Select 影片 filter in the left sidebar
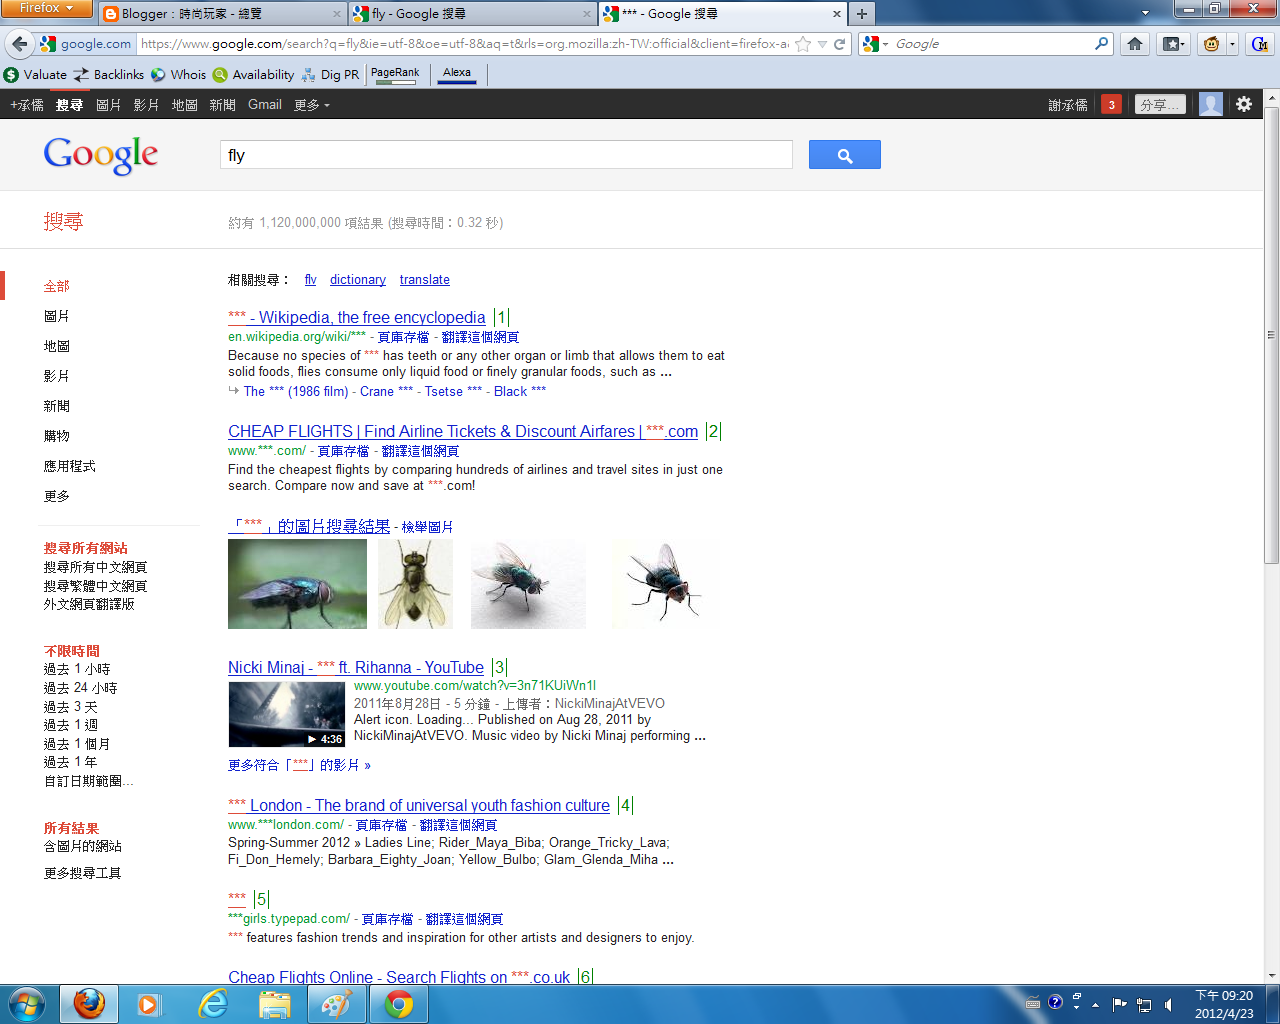The height and width of the screenshot is (1024, 1280). tap(57, 376)
